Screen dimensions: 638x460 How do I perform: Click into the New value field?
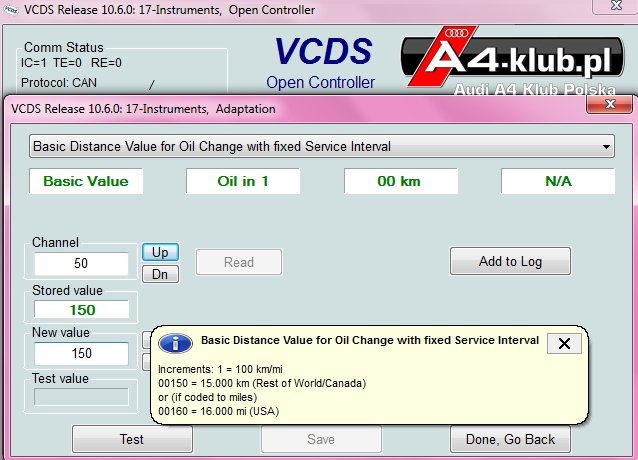click(x=81, y=353)
